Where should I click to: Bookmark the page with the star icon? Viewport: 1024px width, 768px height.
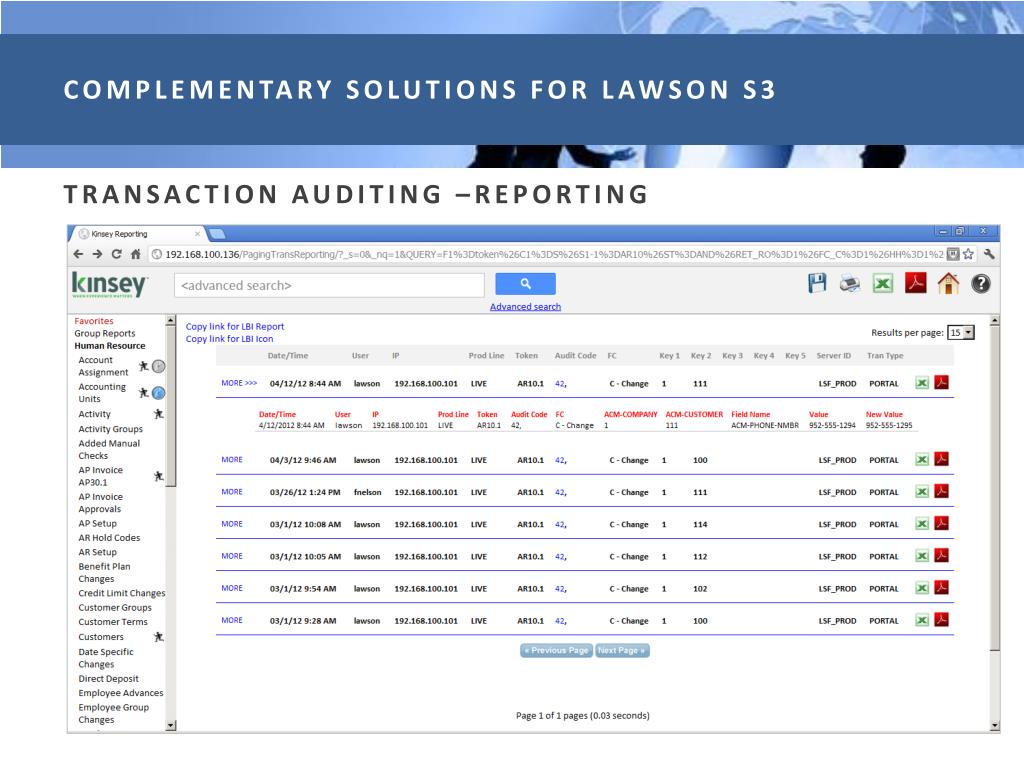[968, 254]
